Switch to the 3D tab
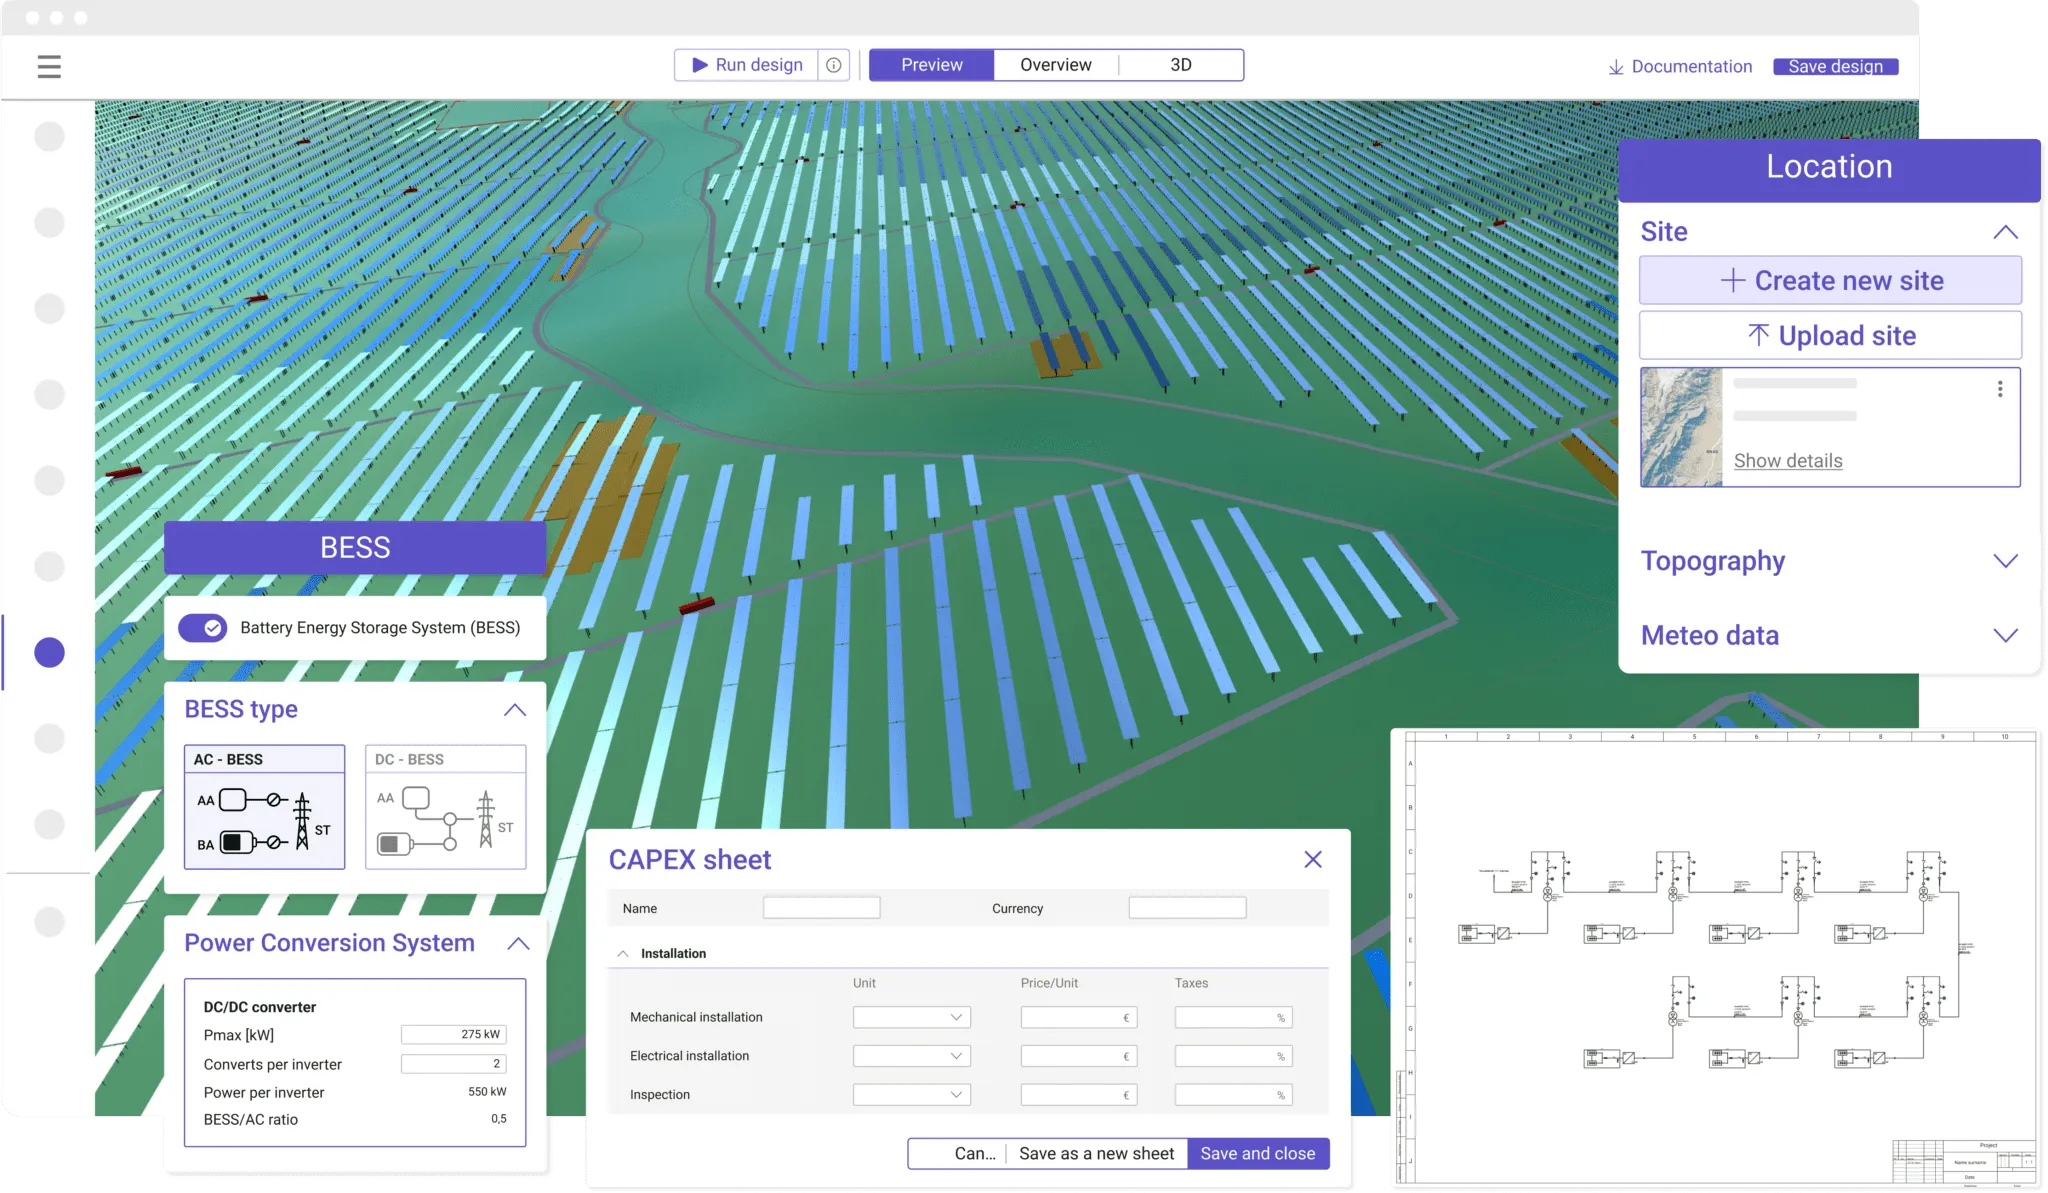Screen dimensions: 2048x1193 [1180, 65]
